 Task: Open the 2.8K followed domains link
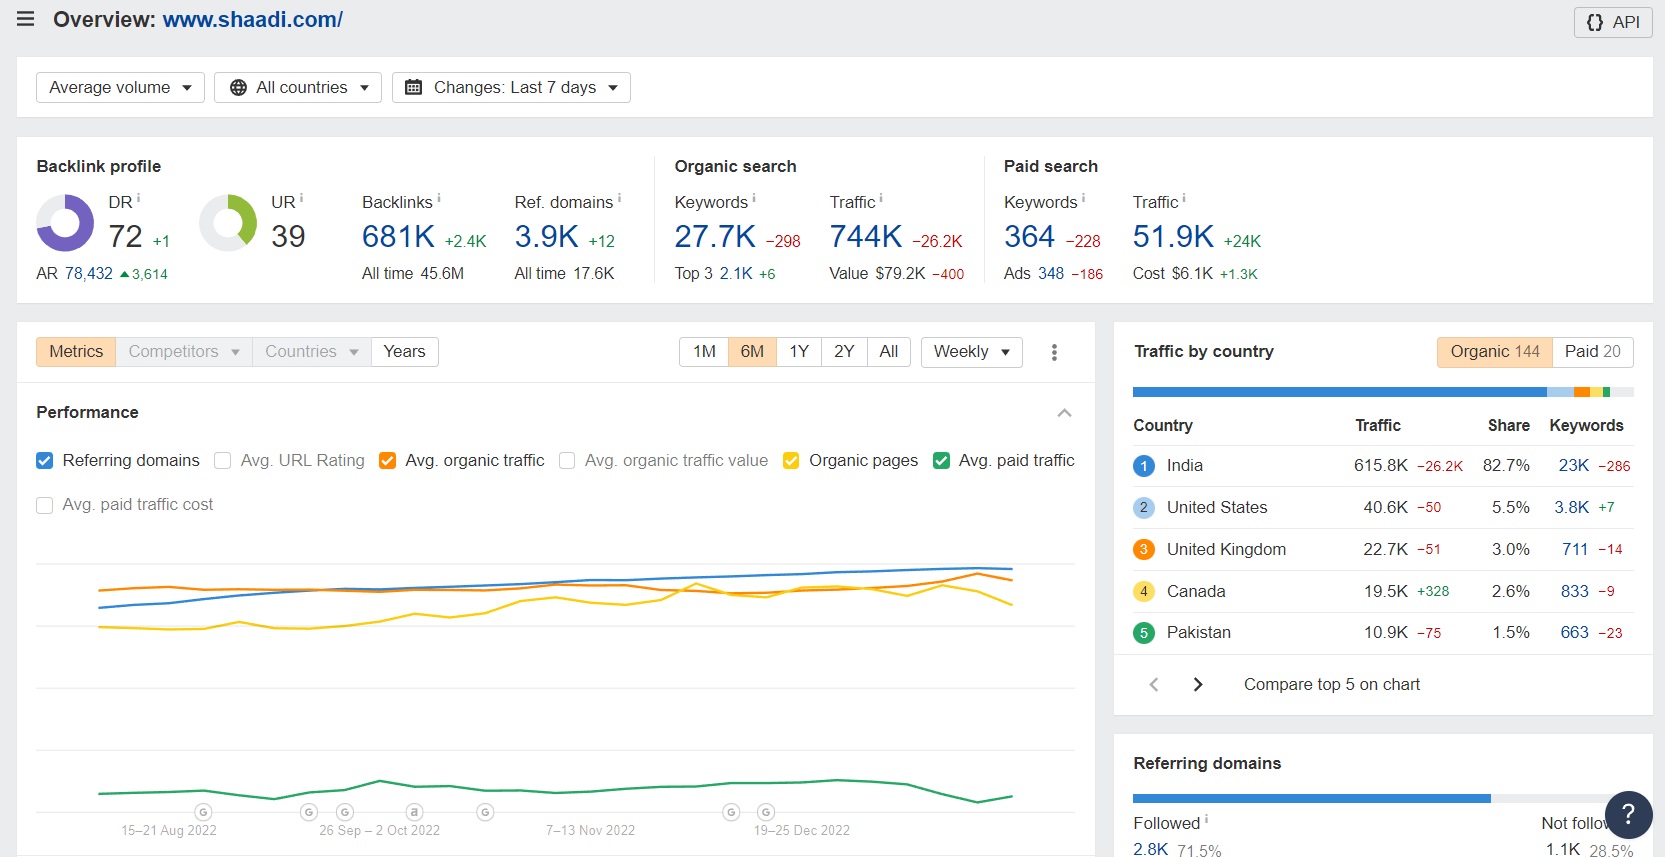[1151, 849]
